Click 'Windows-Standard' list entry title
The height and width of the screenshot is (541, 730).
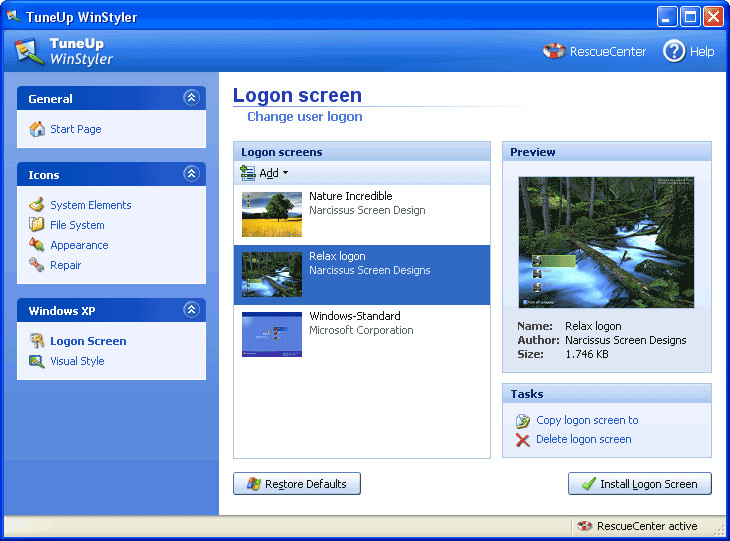(355, 316)
